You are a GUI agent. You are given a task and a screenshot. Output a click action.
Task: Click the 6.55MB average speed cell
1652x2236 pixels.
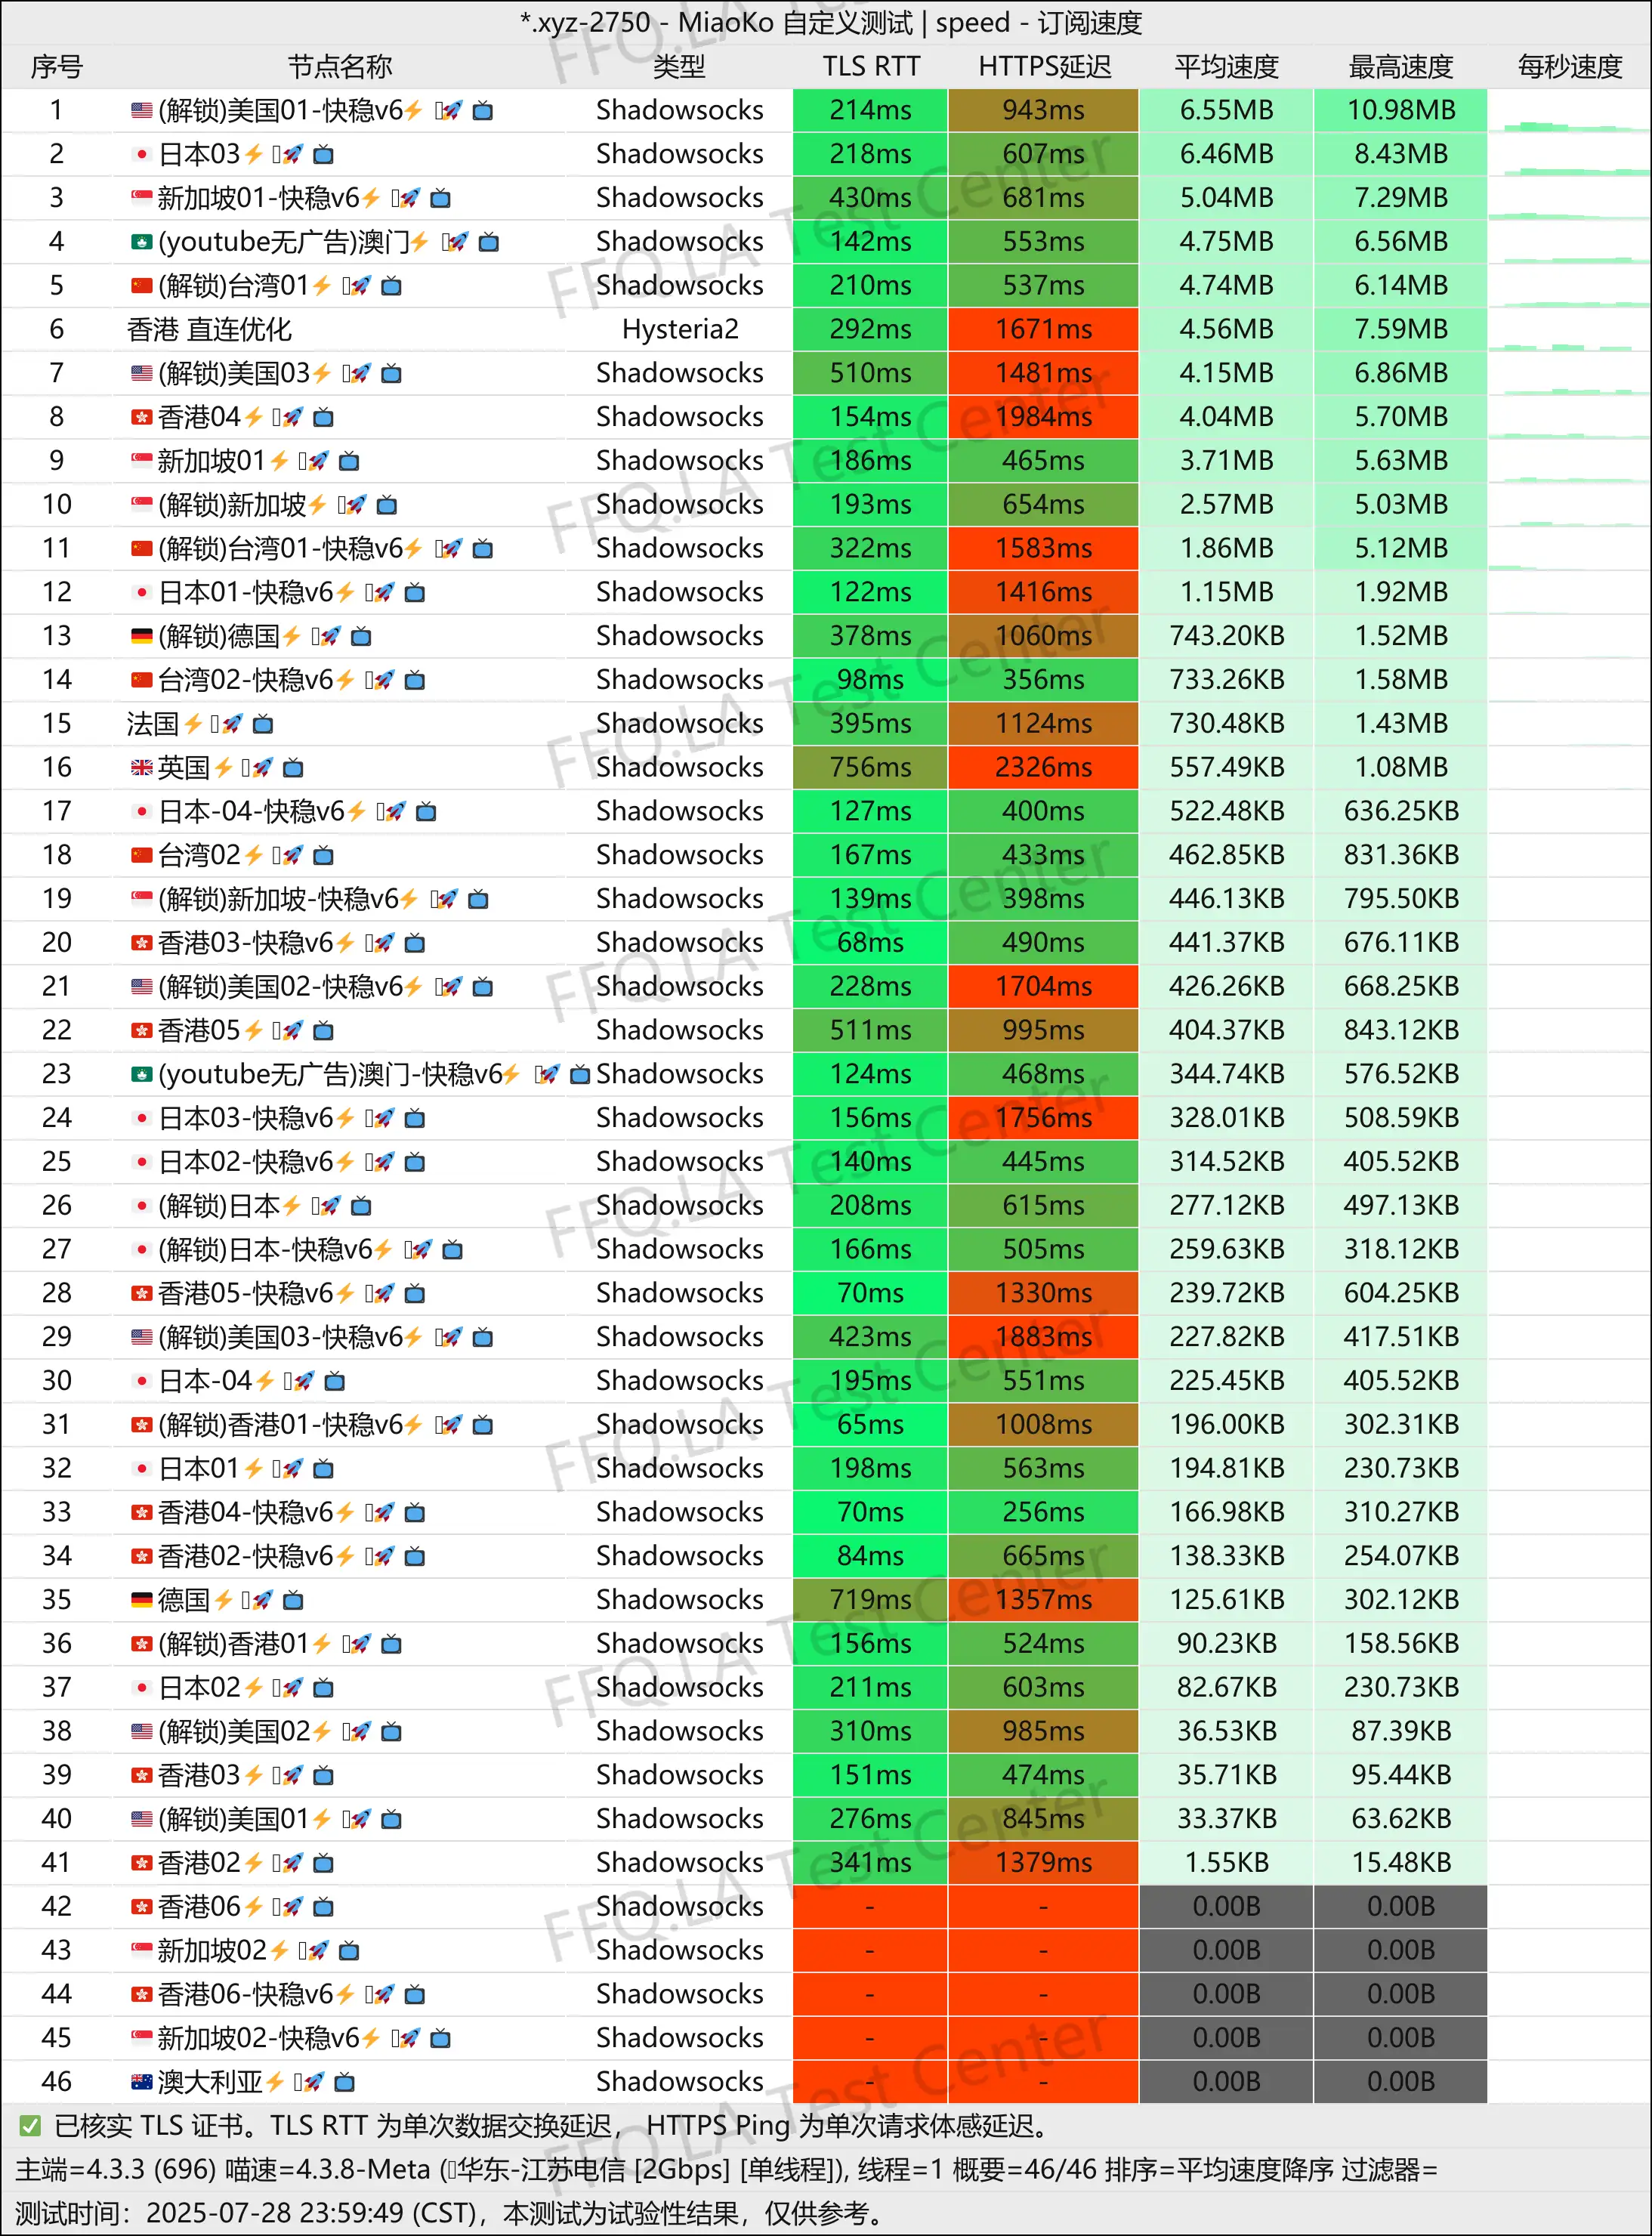click(x=1226, y=111)
